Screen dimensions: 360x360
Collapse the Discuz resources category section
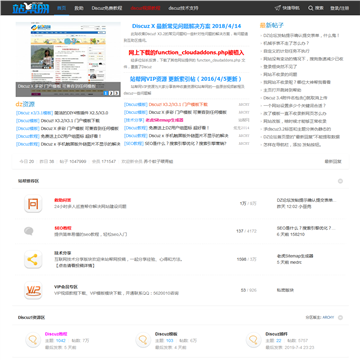click(340, 318)
